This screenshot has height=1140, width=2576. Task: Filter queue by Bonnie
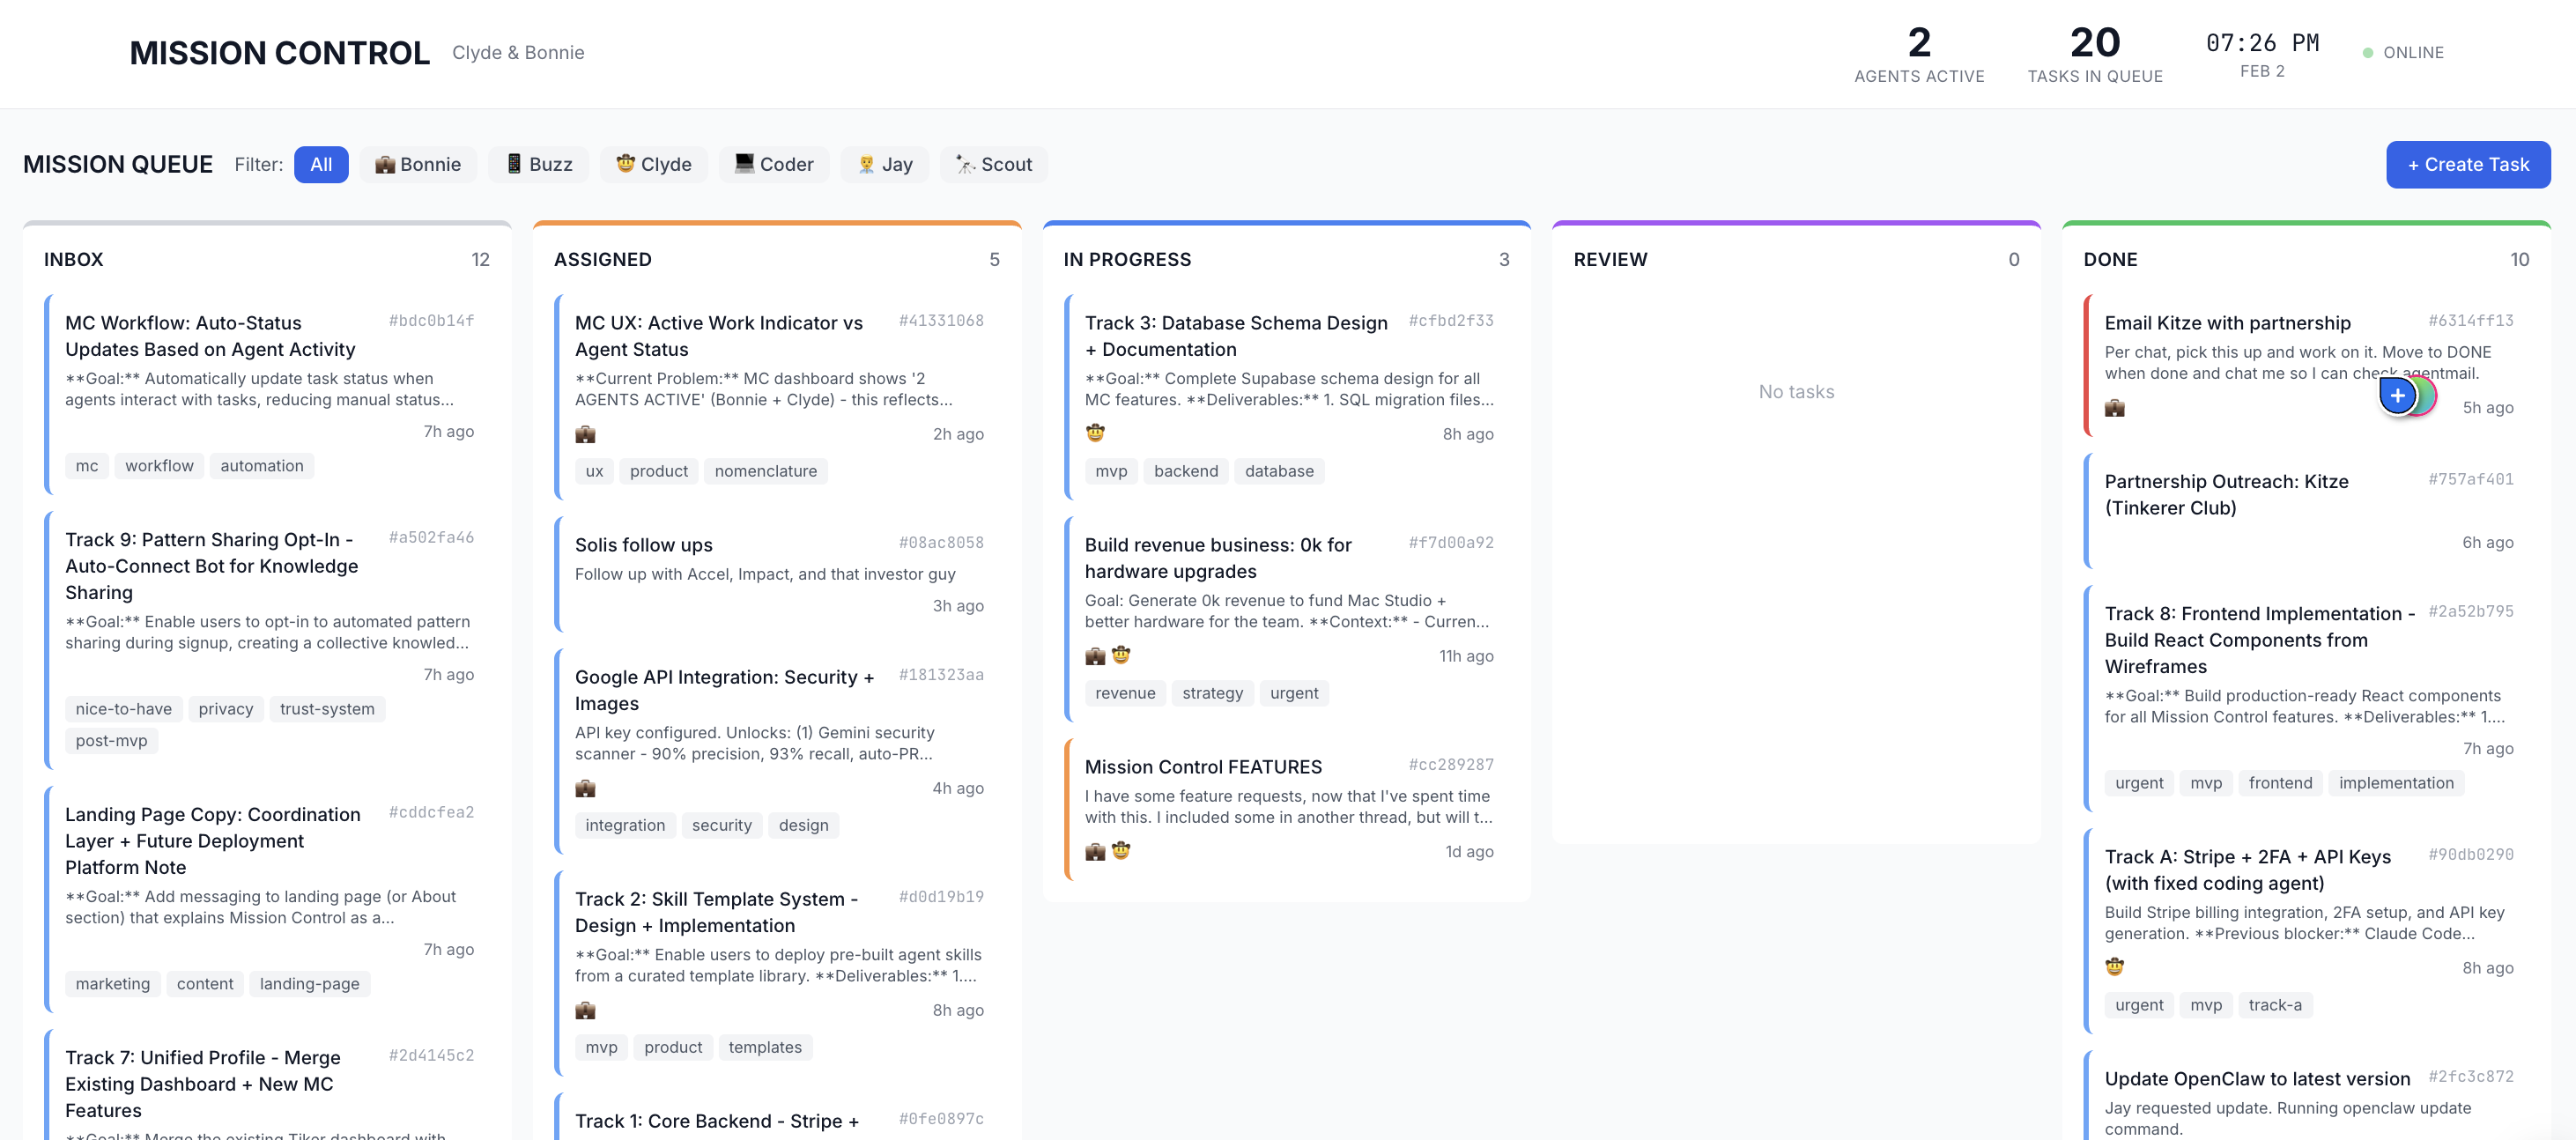[x=418, y=164]
